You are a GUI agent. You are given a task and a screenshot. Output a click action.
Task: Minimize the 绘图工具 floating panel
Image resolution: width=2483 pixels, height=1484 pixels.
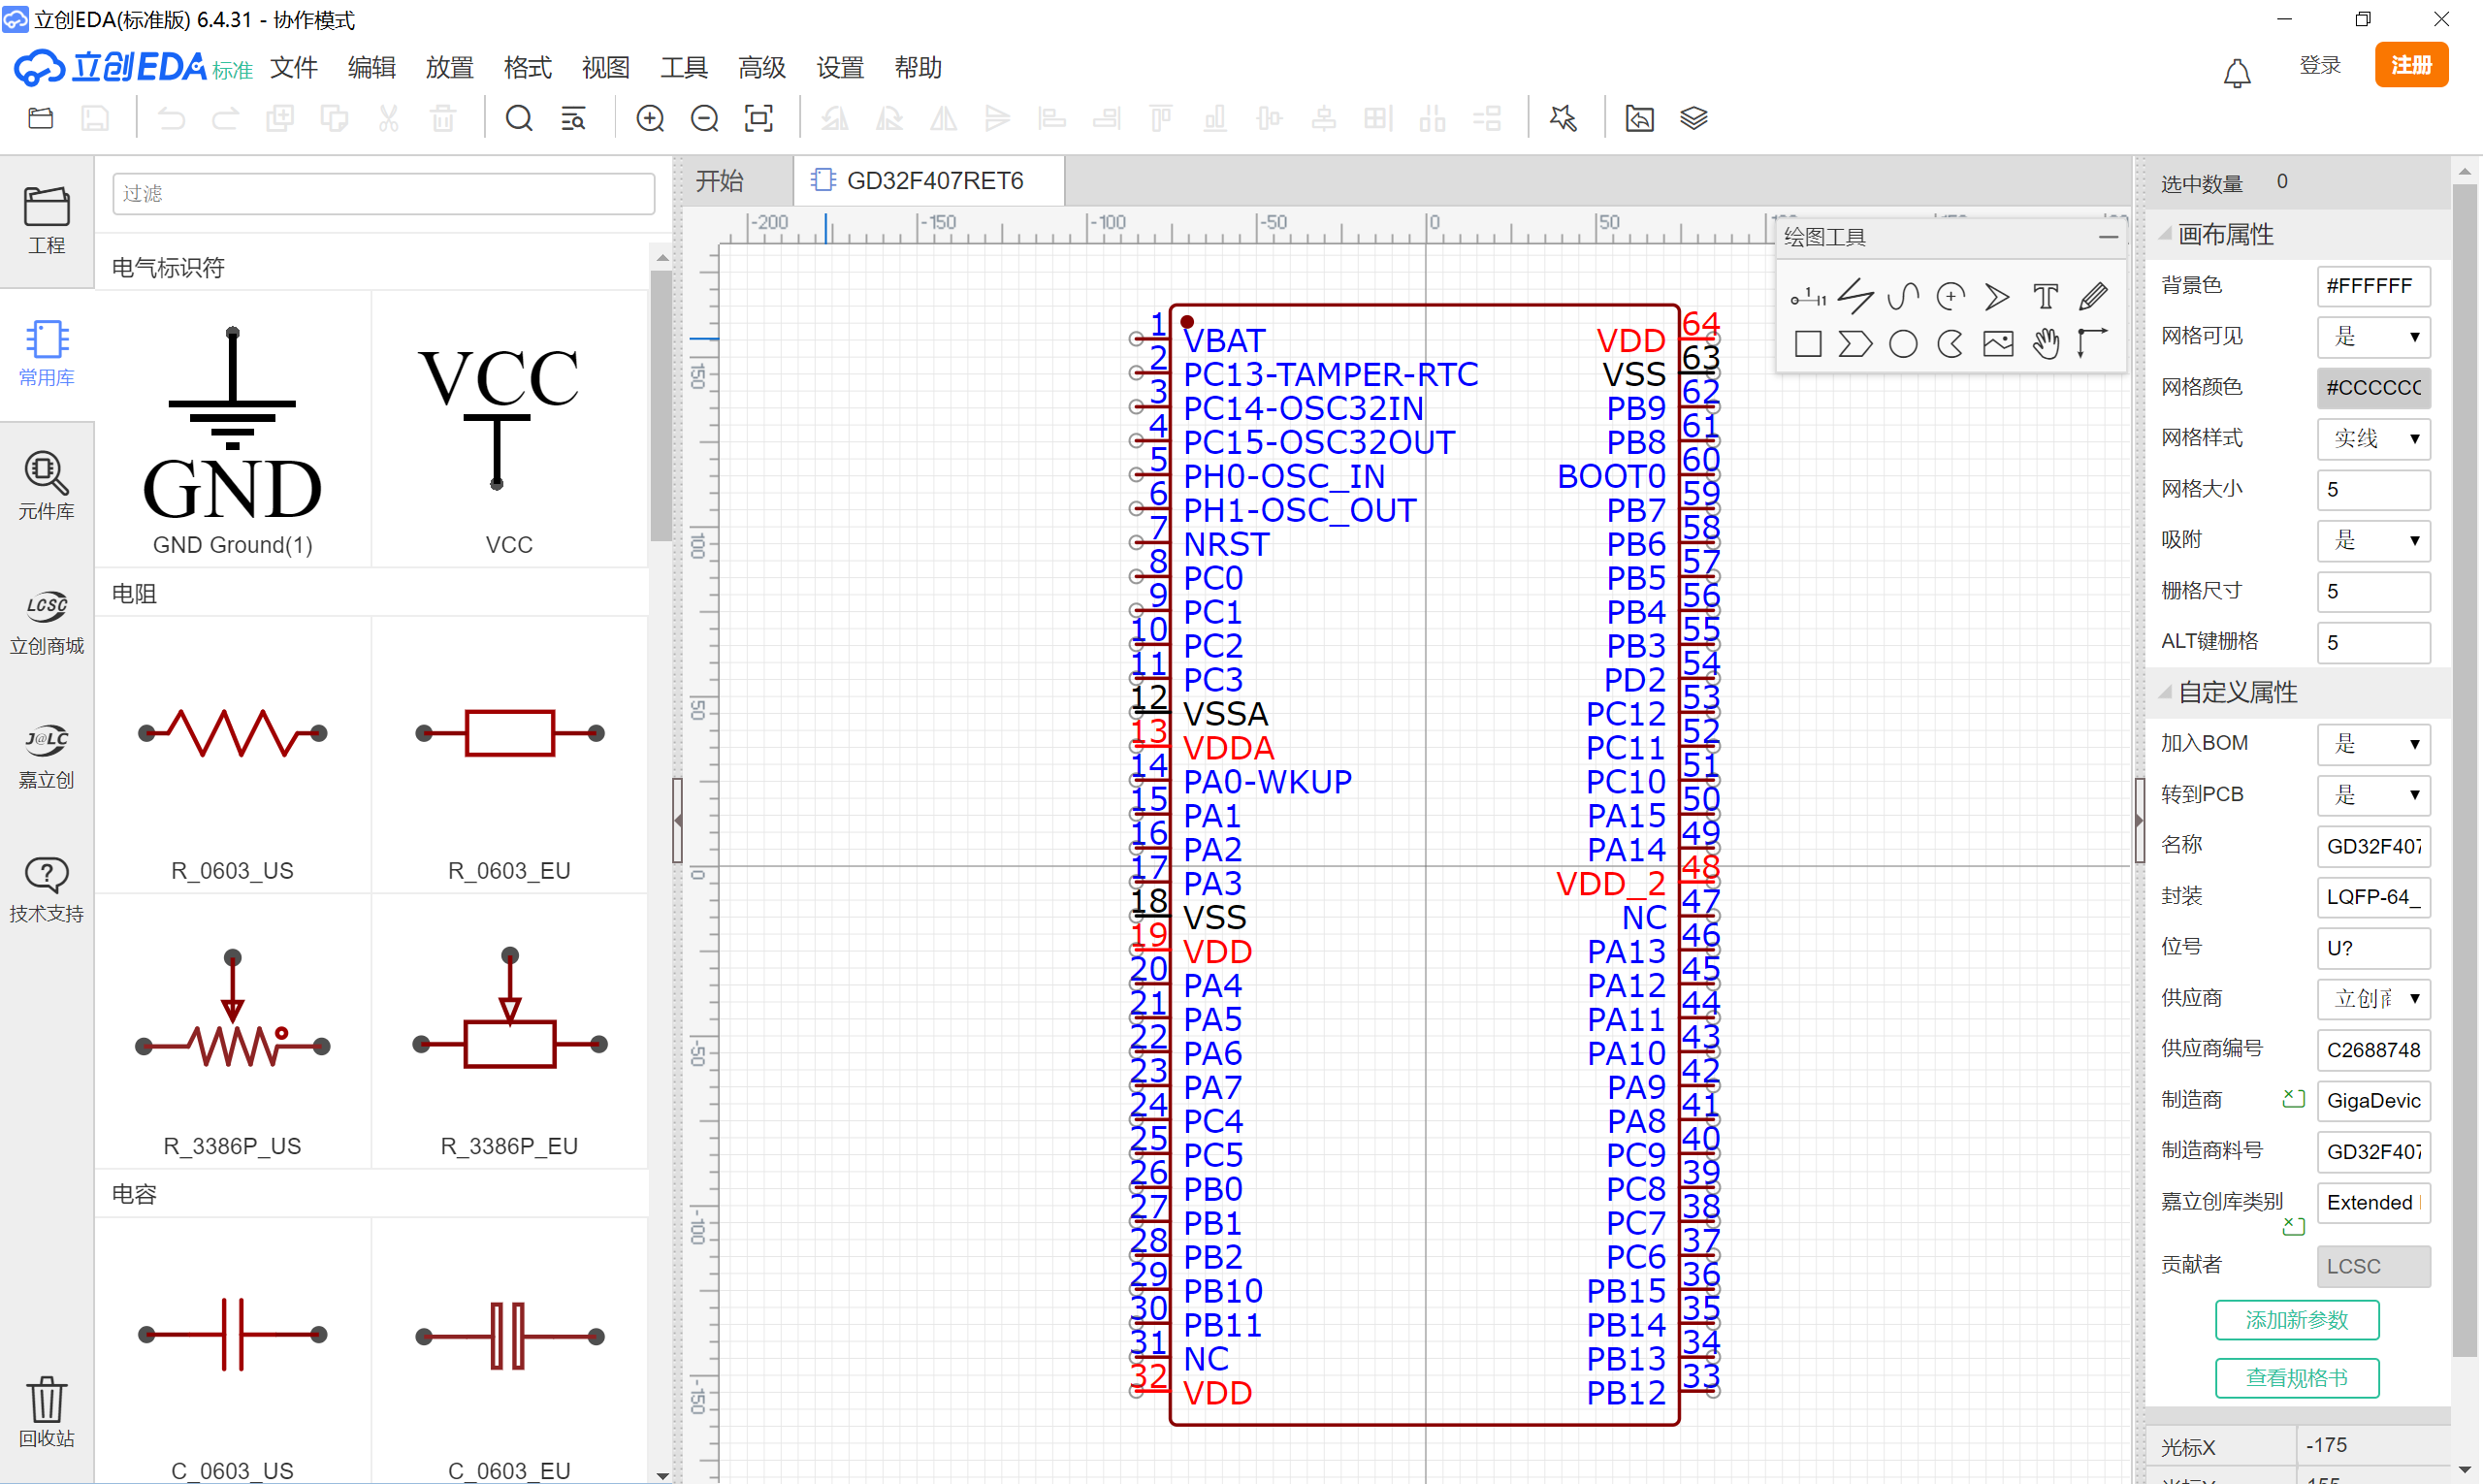[x=2108, y=237]
